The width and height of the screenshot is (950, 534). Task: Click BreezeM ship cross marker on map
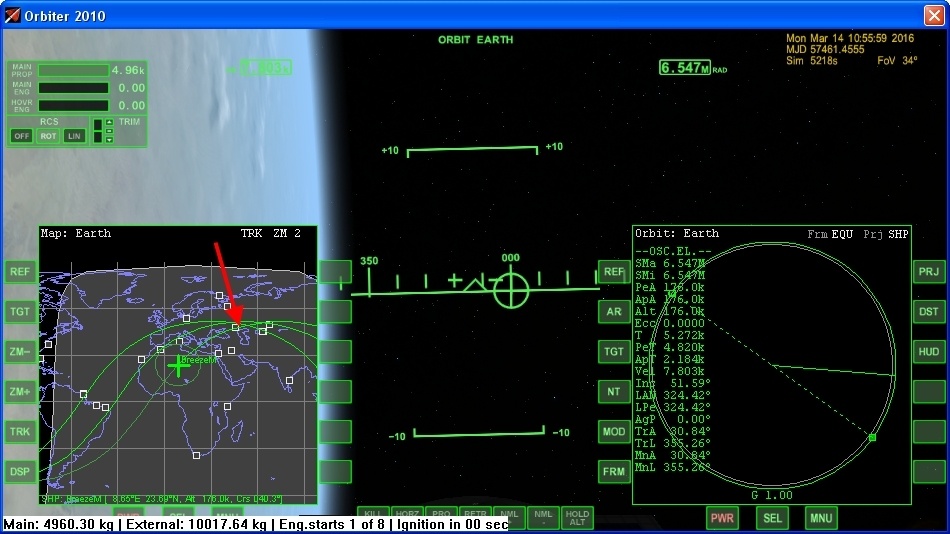[x=178, y=366]
